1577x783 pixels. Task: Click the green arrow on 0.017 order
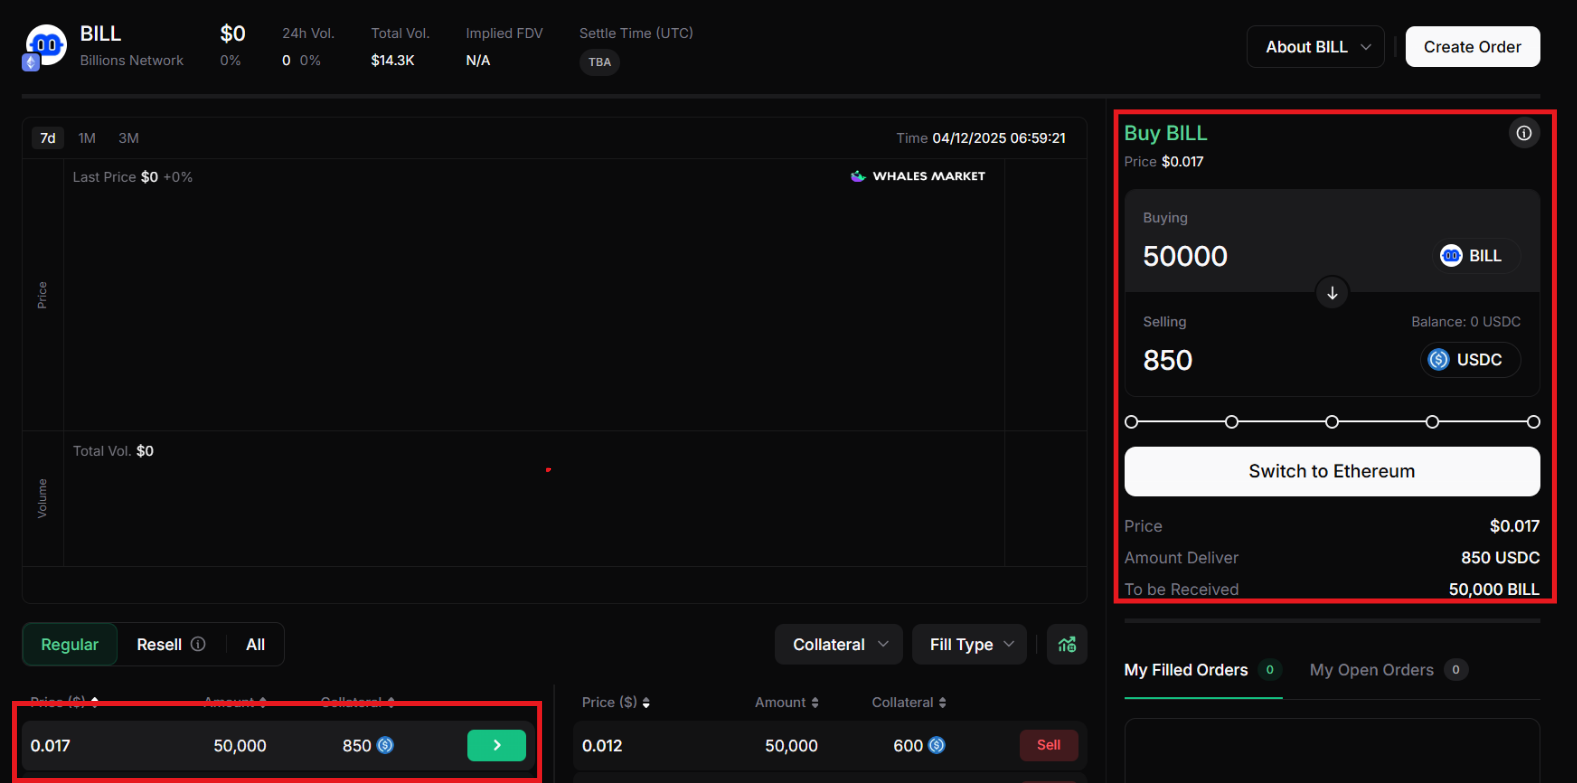pyautogui.click(x=496, y=745)
